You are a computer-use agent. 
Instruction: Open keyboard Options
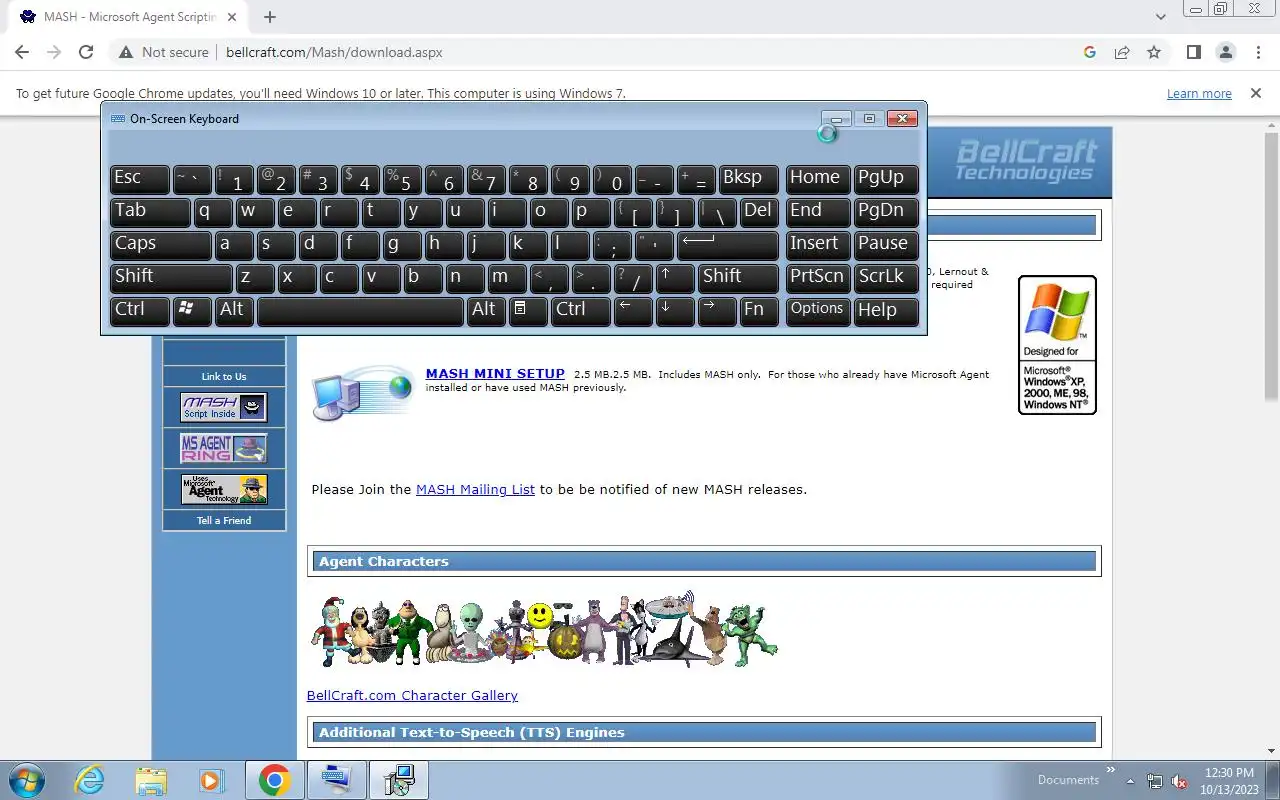818,311
